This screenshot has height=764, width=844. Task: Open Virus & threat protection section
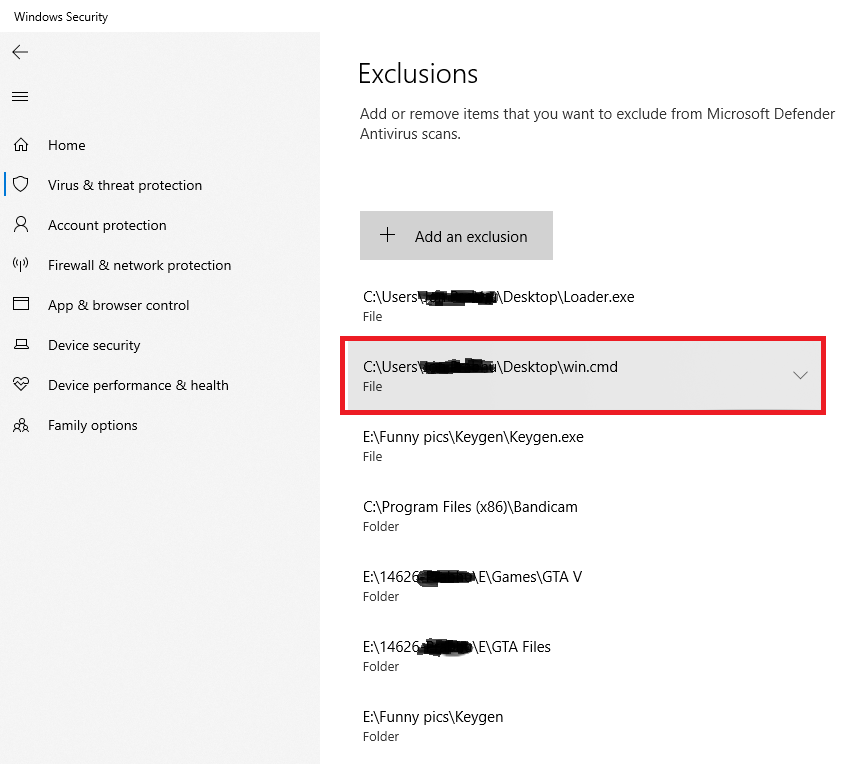(x=125, y=185)
